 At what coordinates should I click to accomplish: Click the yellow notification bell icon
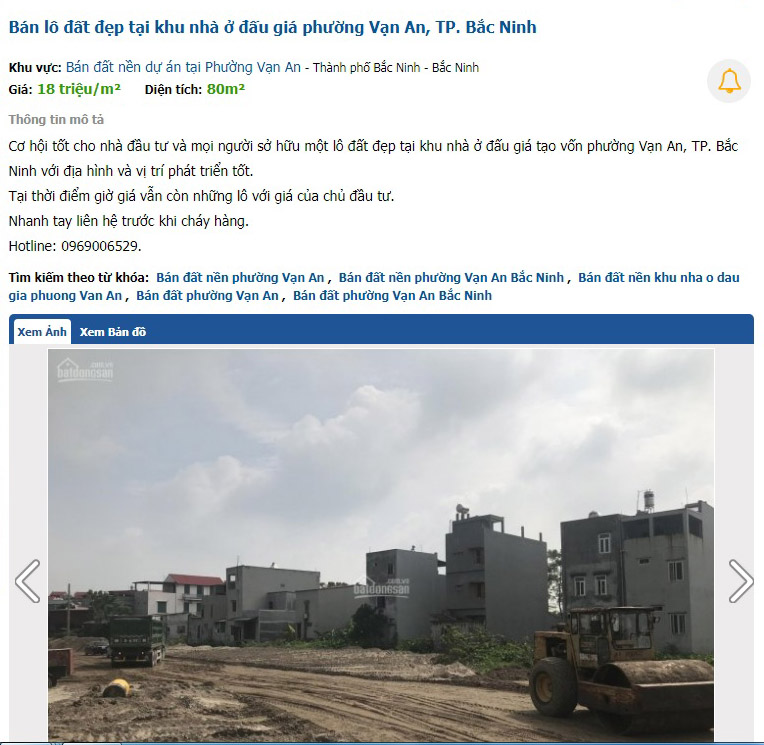[729, 81]
